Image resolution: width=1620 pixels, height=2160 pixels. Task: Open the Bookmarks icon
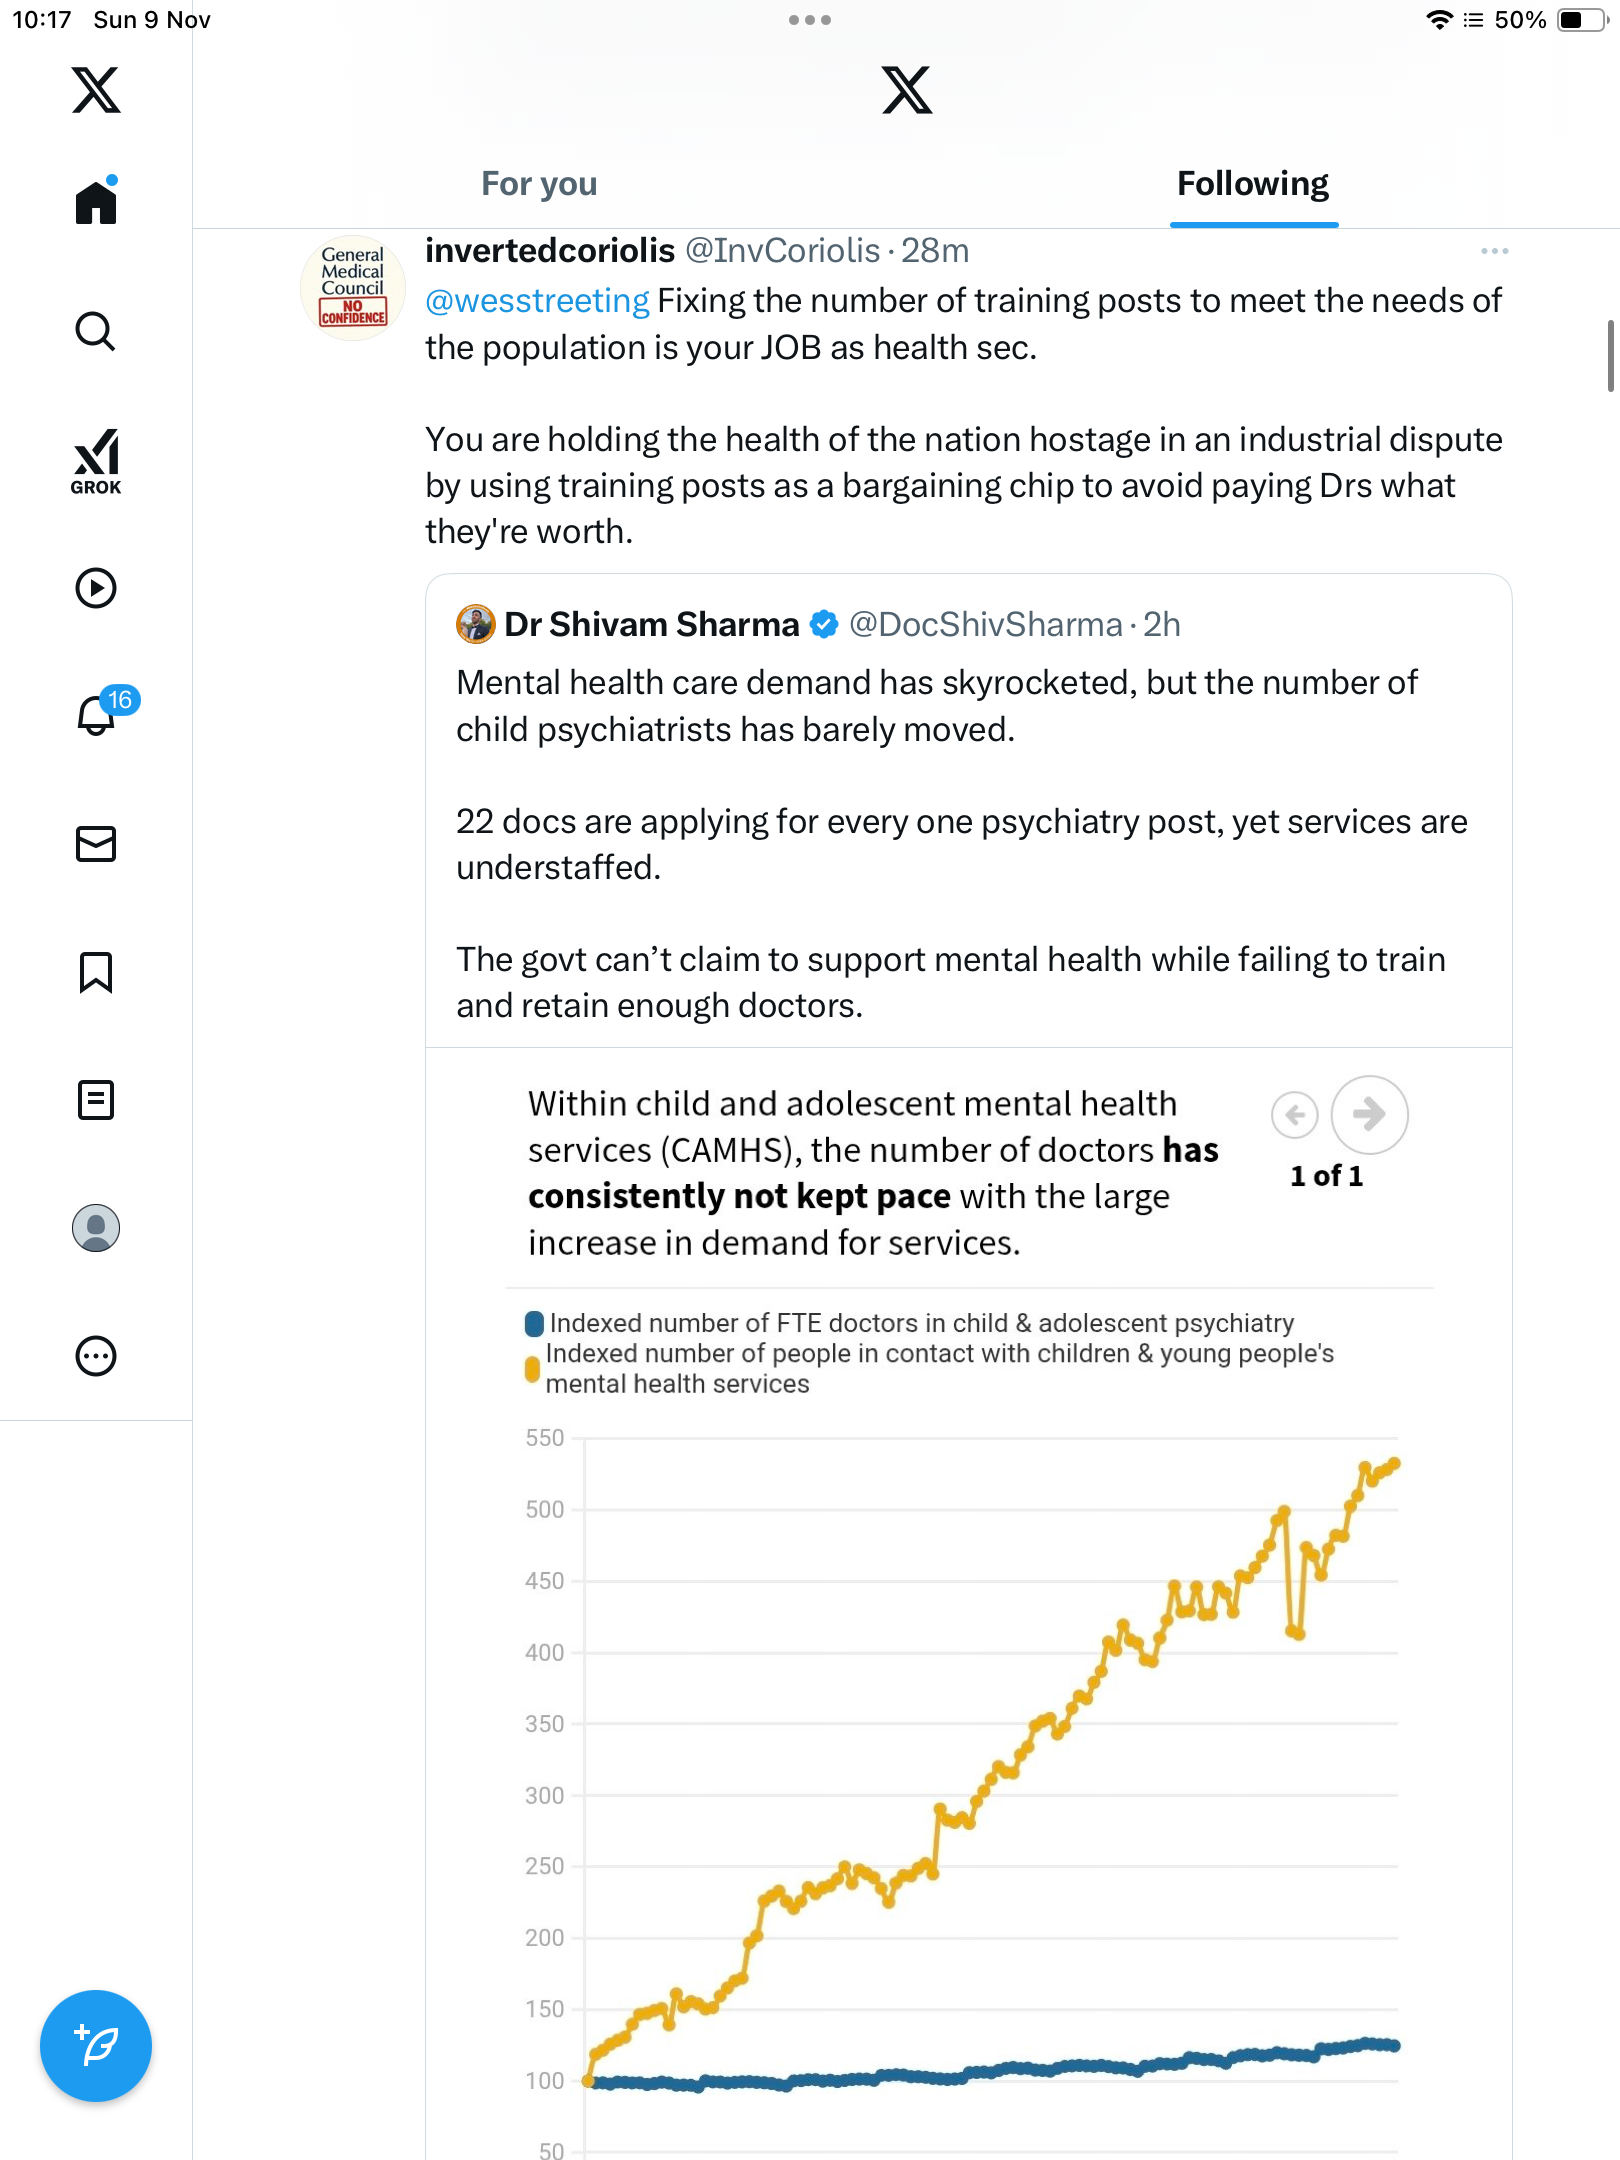coord(96,972)
